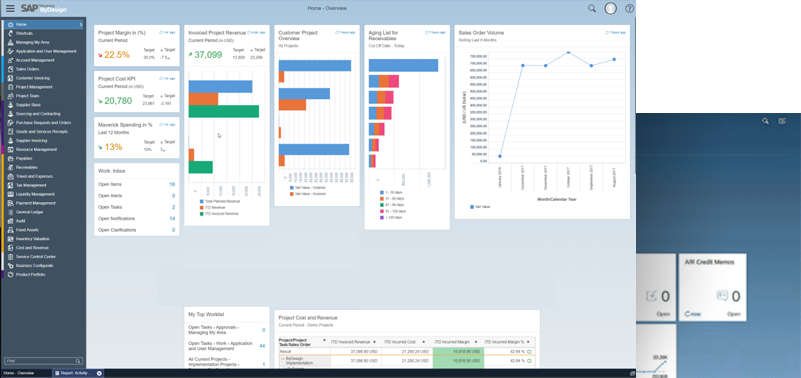Open the 16 Open Items link
Viewport: 801px width, 378px height.
[x=172, y=184]
